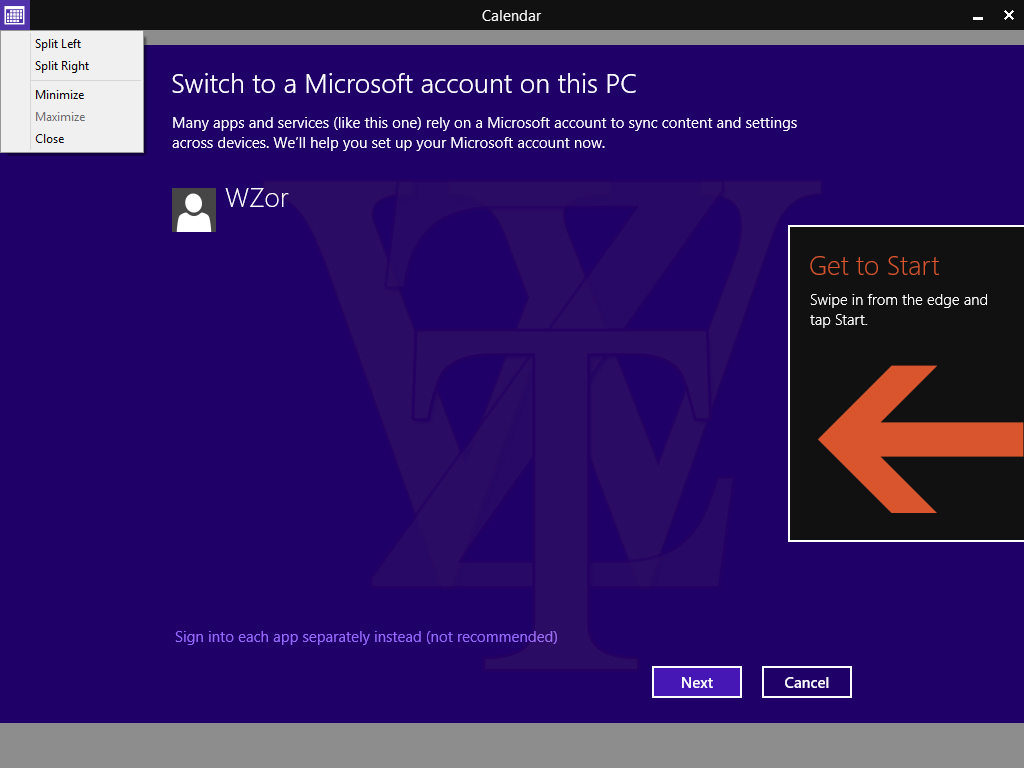Select Minimize in the context menu
This screenshot has height=768, width=1024.
pos(60,95)
